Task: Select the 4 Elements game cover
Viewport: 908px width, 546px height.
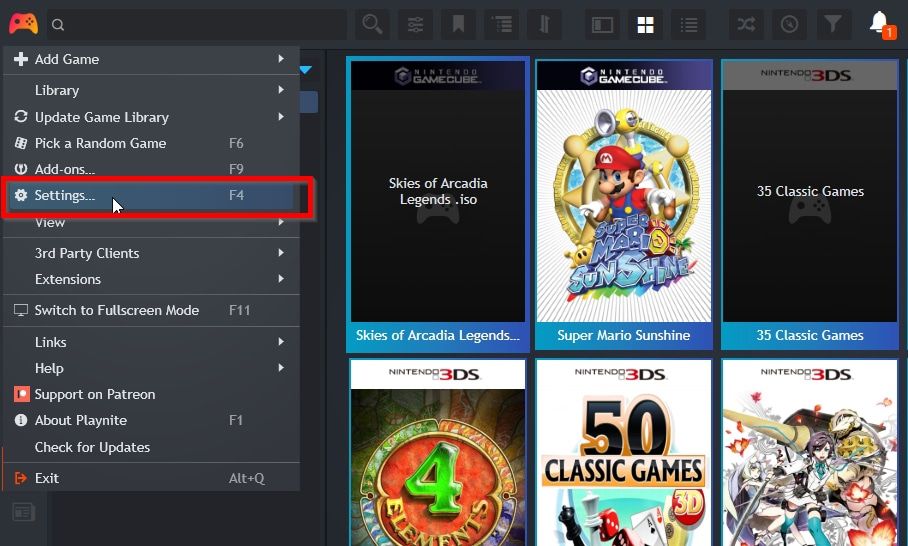Action: (x=438, y=453)
